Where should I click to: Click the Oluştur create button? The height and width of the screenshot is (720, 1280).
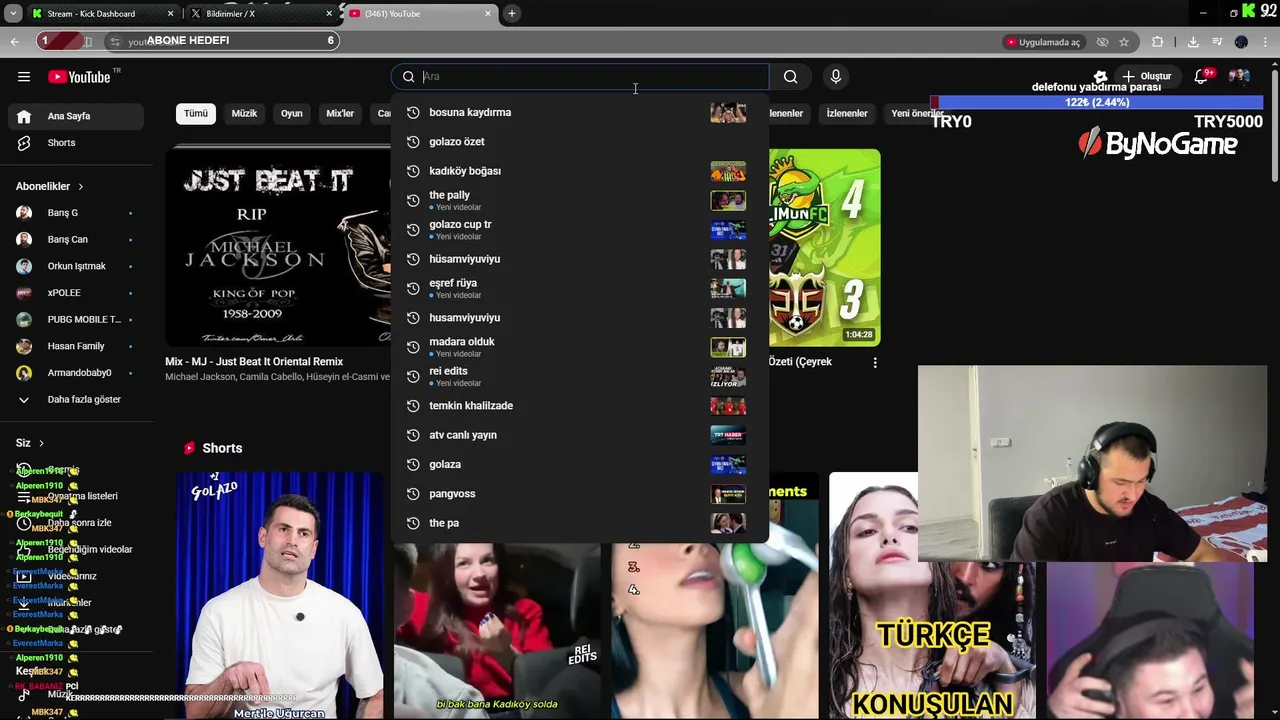pos(1146,77)
